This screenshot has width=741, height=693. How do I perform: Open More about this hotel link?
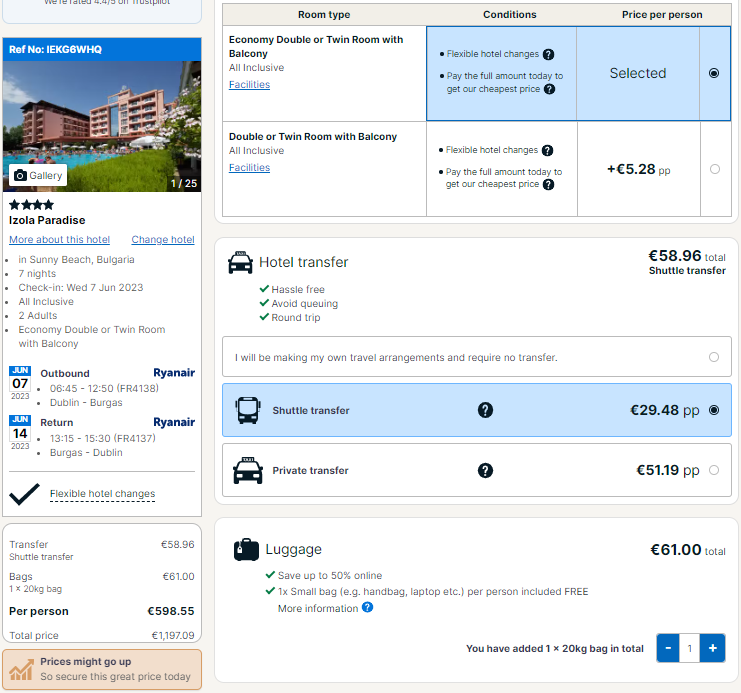coord(60,240)
